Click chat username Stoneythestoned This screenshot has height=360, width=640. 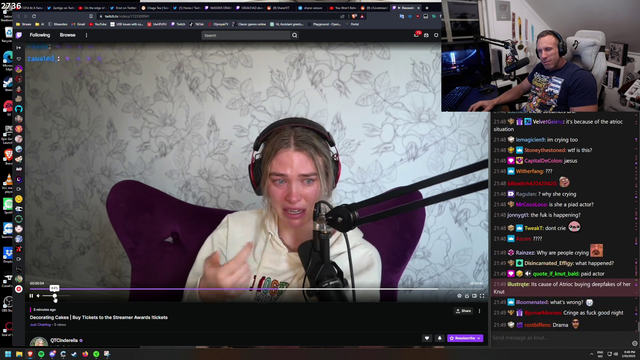tap(544, 150)
